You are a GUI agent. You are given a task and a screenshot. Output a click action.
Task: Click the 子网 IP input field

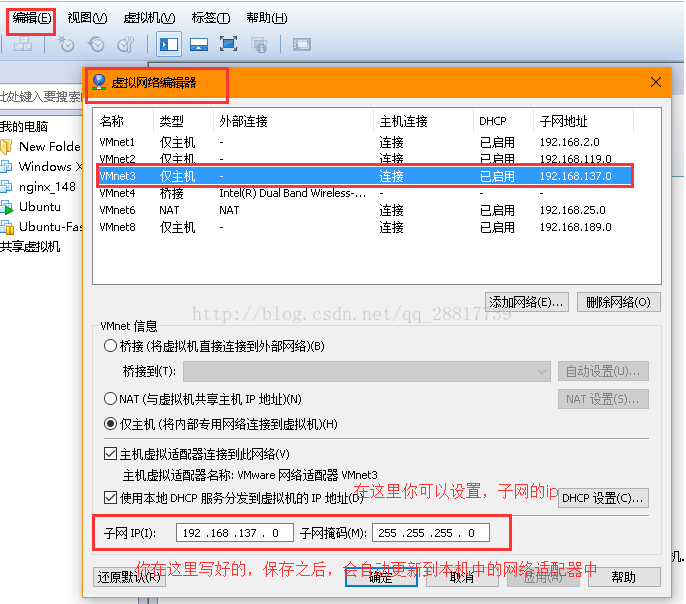pyautogui.click(x=234, y=533)
